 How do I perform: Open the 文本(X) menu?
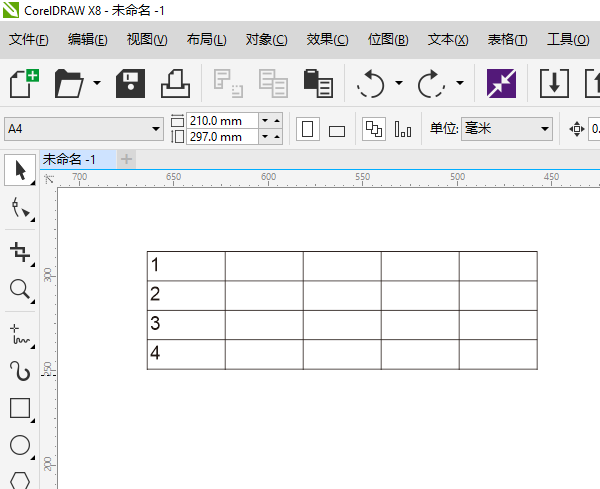(x=448, y=39)
